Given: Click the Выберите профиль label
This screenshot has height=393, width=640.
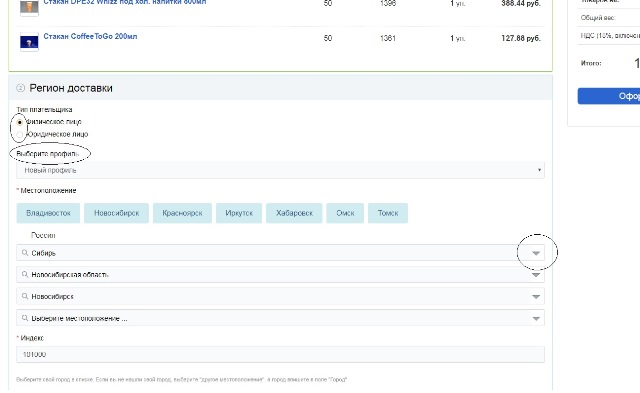Looking at the screenshot, I should tap(47, 154).
